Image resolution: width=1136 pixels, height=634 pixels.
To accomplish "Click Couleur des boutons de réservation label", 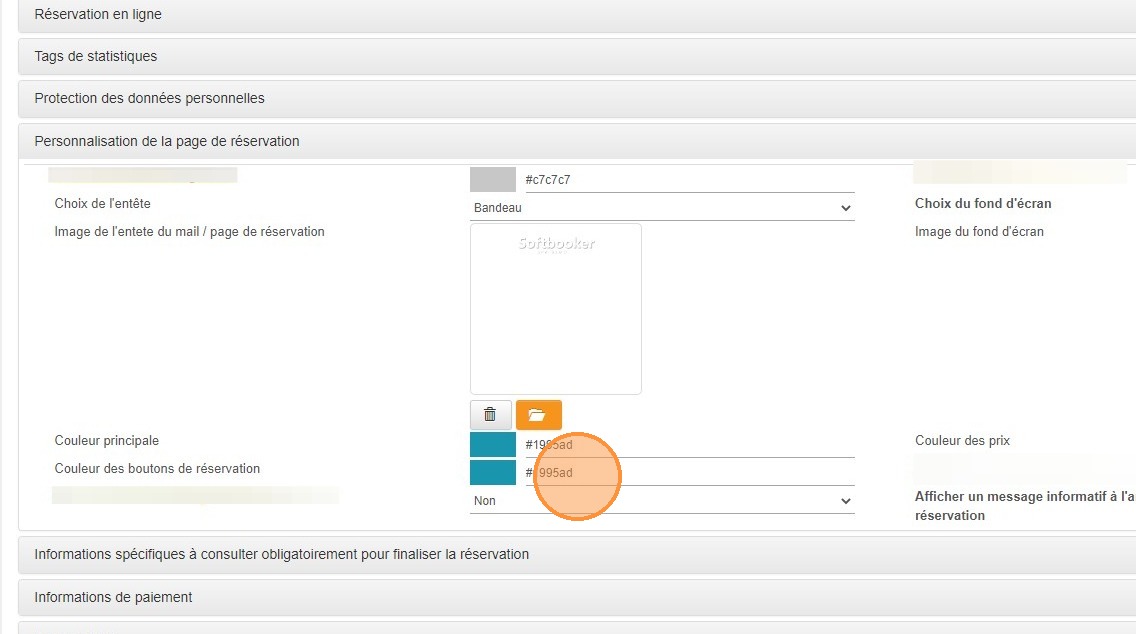I will point(157,469).
